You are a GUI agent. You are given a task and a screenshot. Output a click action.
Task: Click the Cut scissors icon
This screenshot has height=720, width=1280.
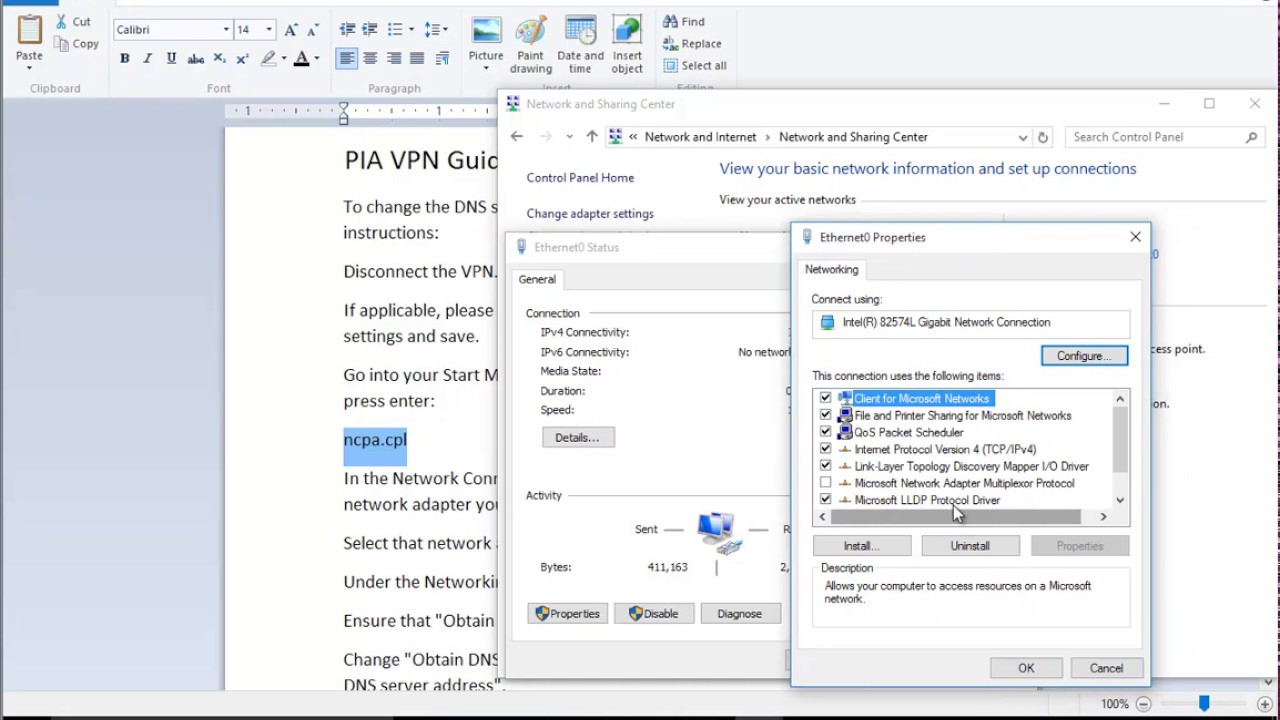[x=61, y=21]
